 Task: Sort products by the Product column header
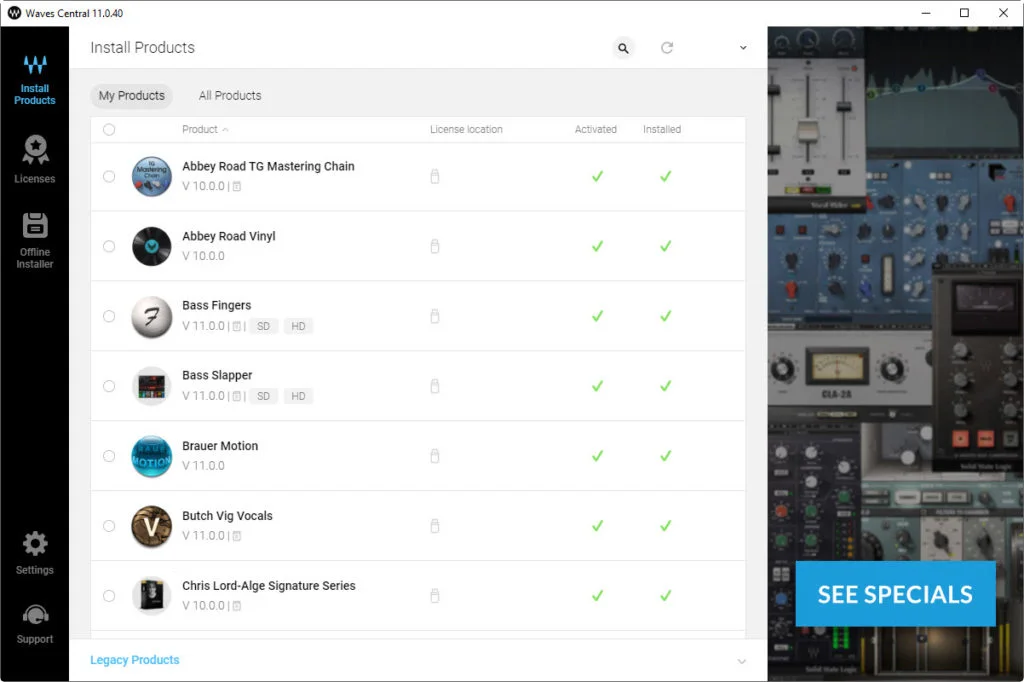click(205, 129)
